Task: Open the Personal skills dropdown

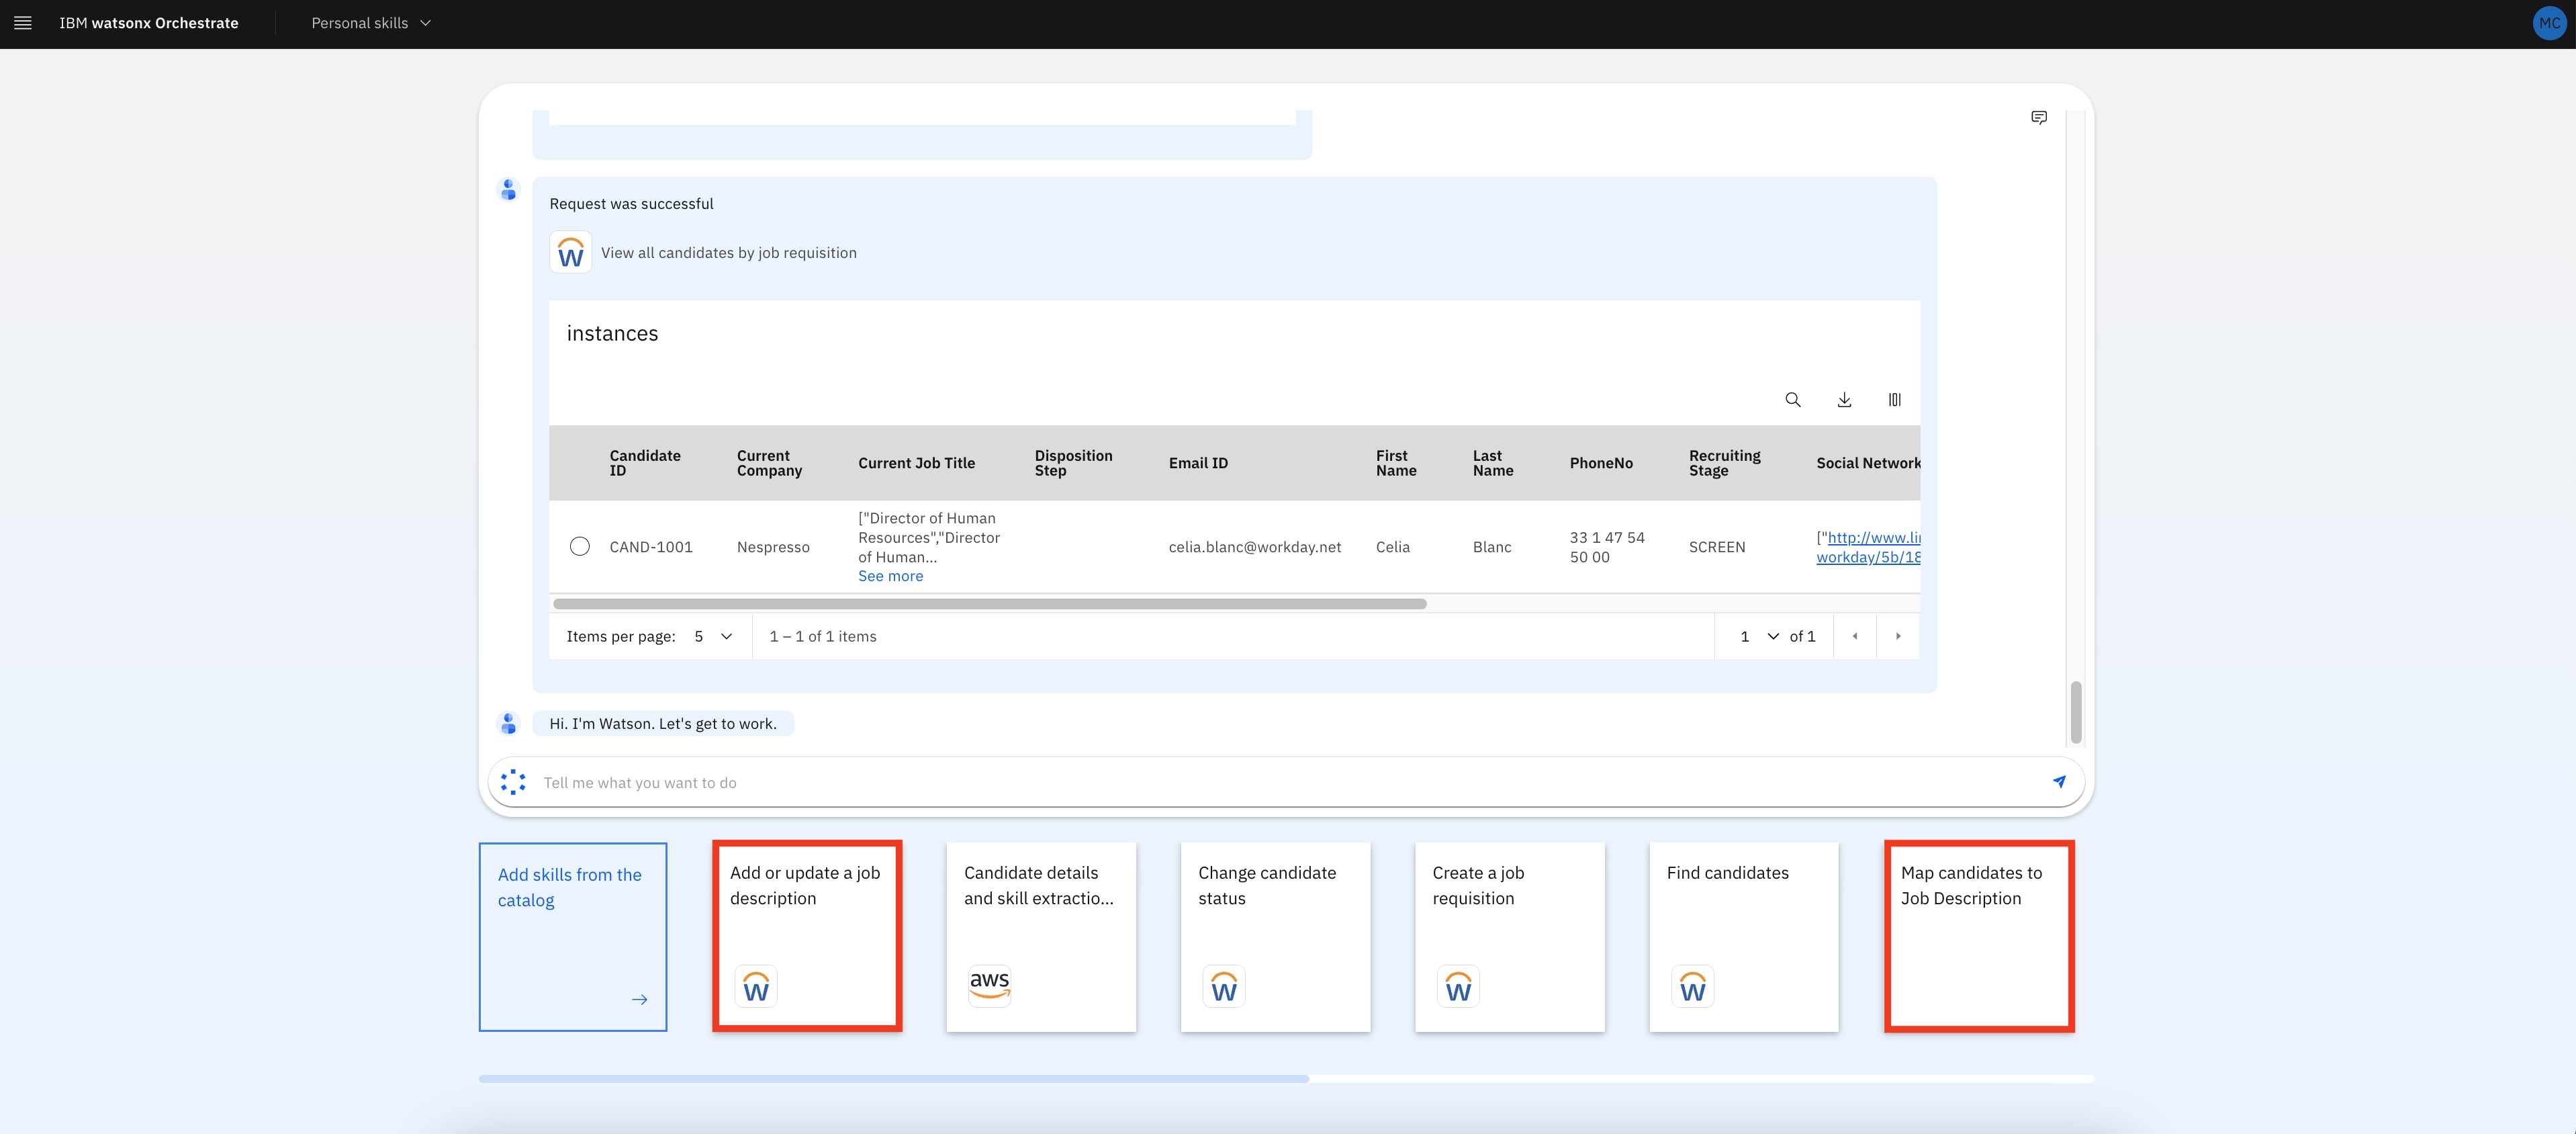Action: tap(369, 22)
